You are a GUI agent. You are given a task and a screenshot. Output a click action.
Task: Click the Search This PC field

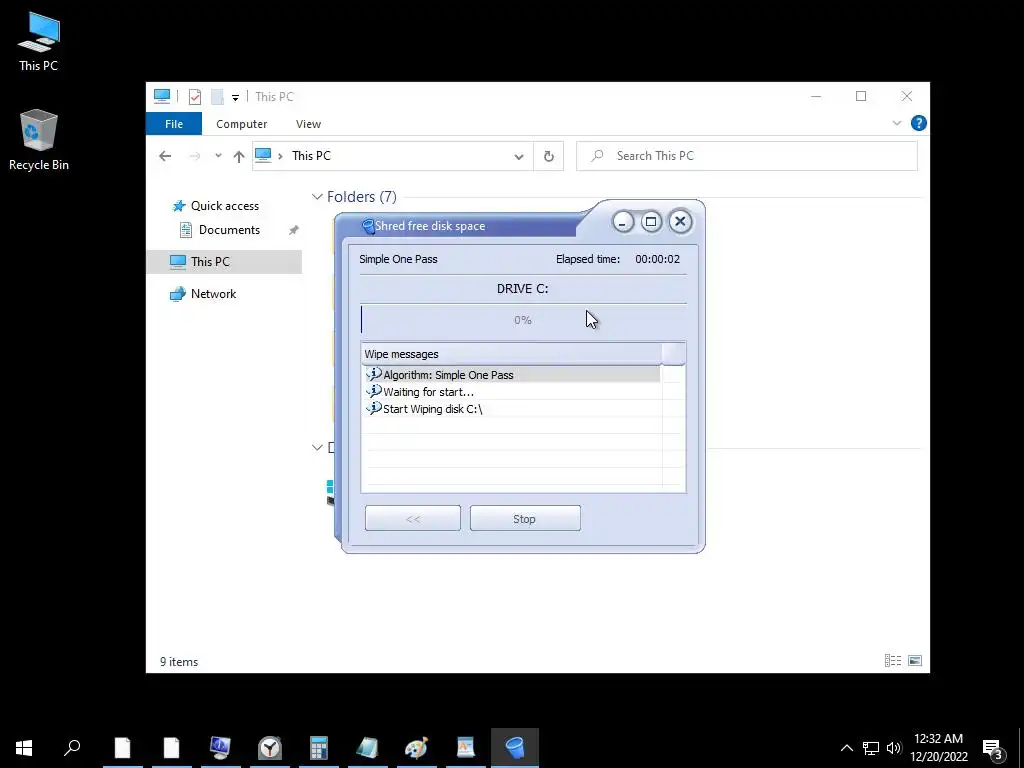click(x=746, y=156)
